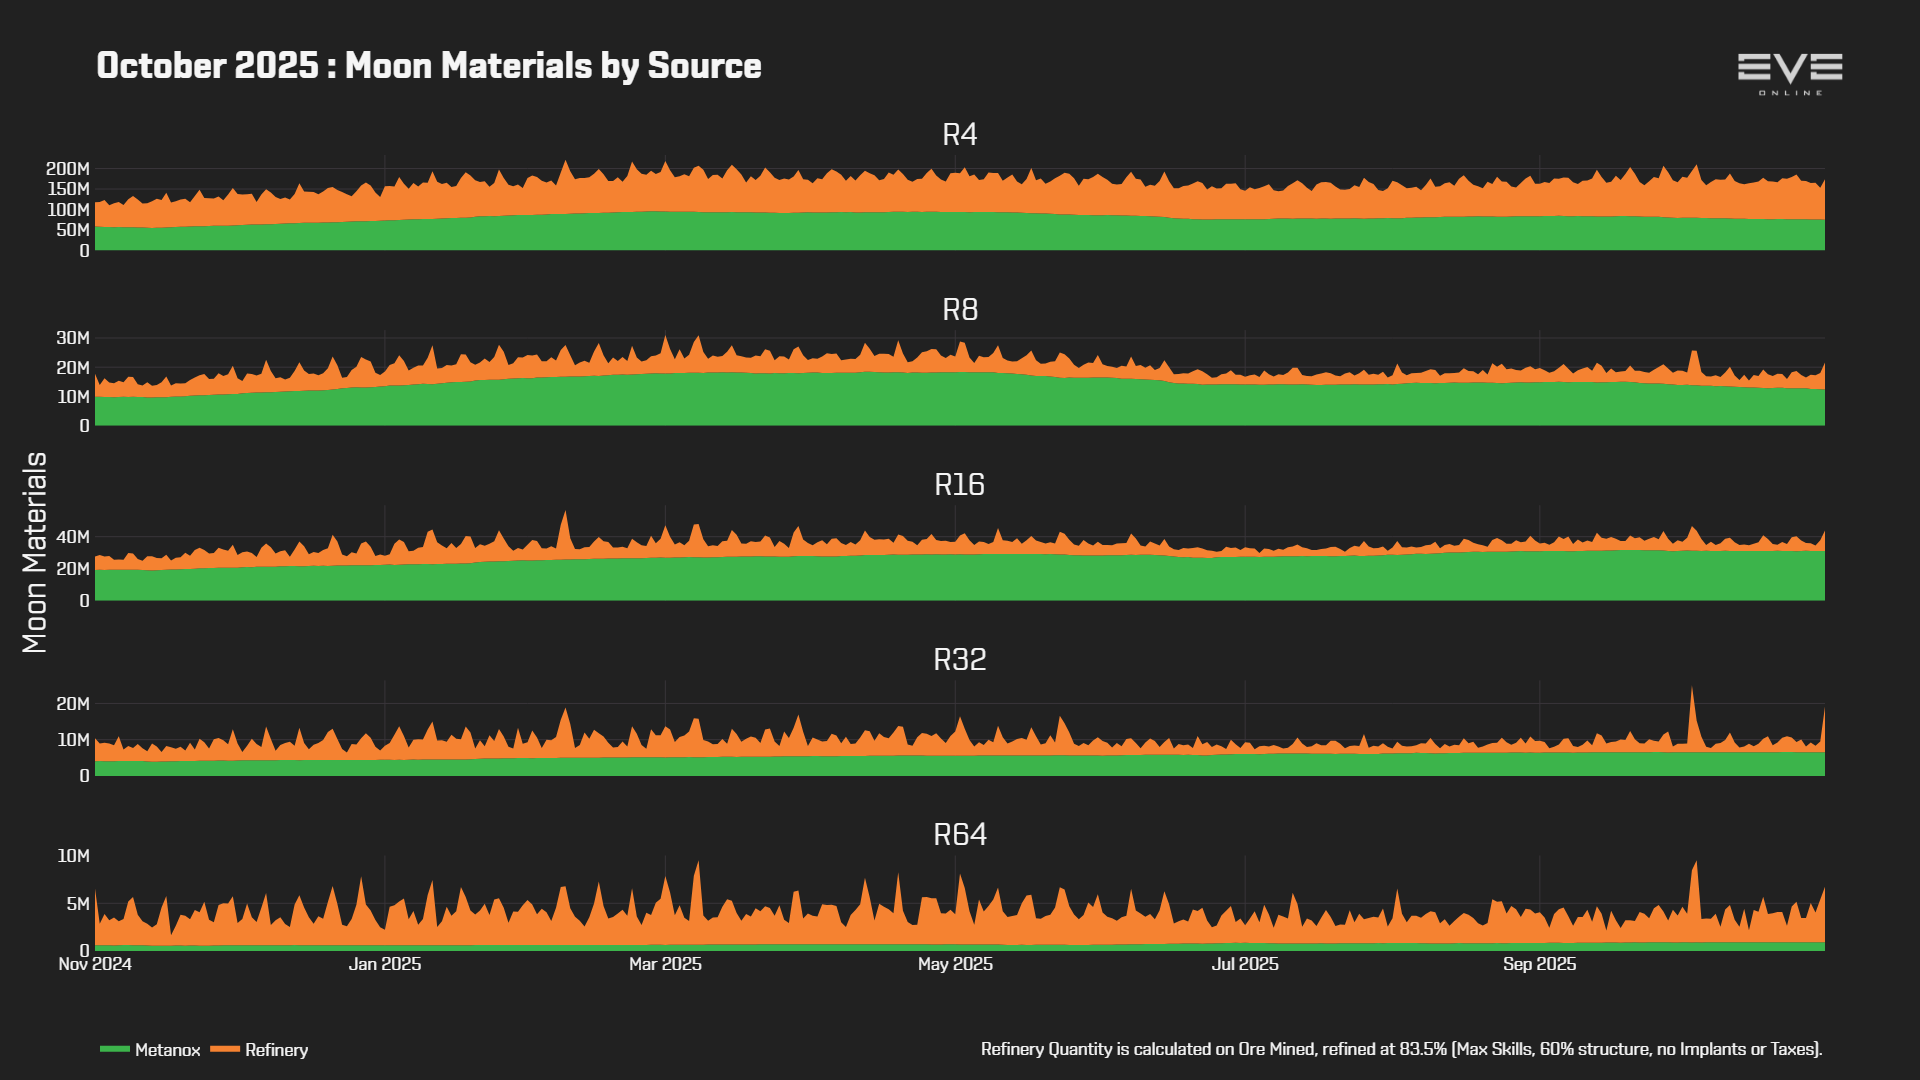Click the Refinery Quantity footnote text
The width and height of the screenshot is (1920, 1080).
(1402, 1049)
